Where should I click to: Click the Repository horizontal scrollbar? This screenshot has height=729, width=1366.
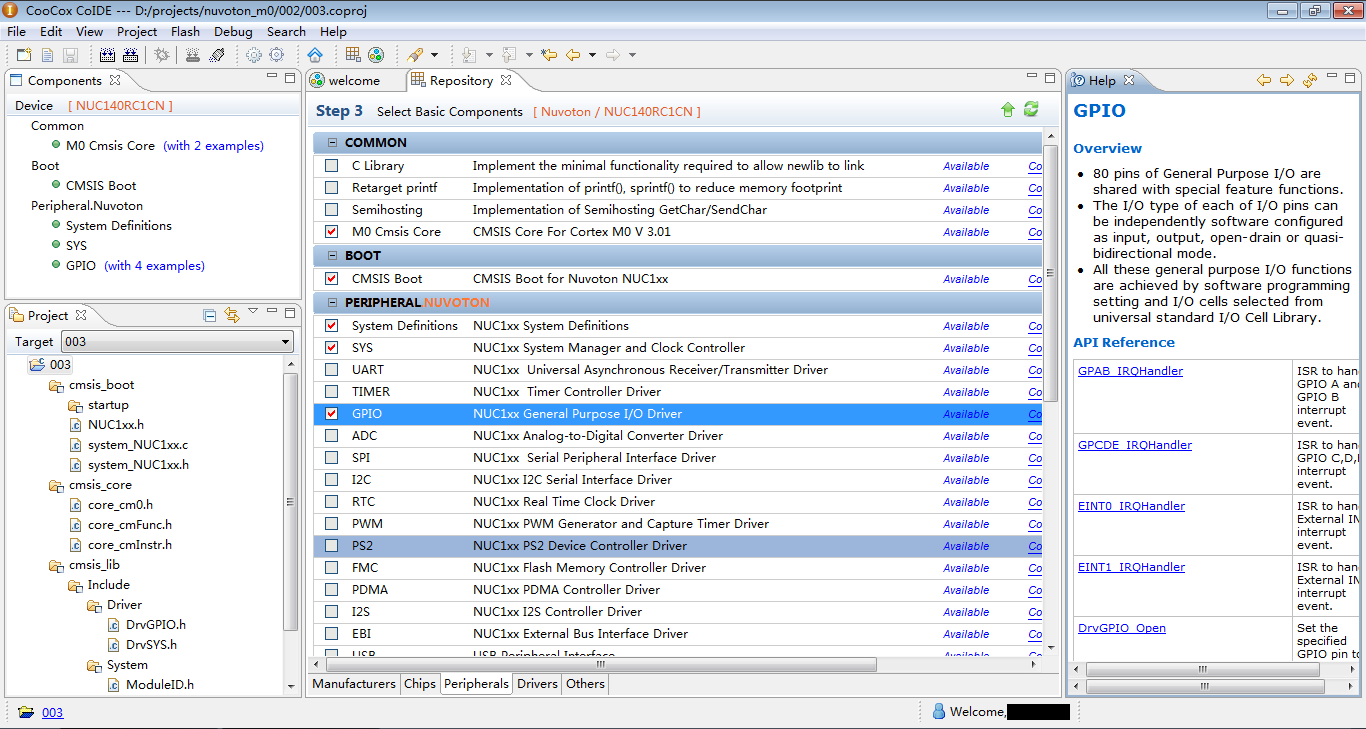coord(601,664)
